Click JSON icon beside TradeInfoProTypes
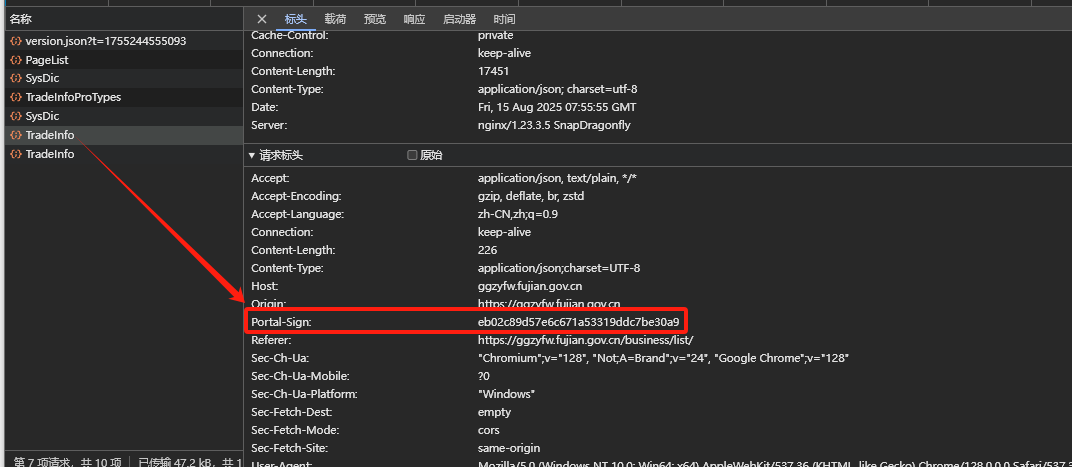Viewport: 1072px width, 467px height. click(16, 97)
